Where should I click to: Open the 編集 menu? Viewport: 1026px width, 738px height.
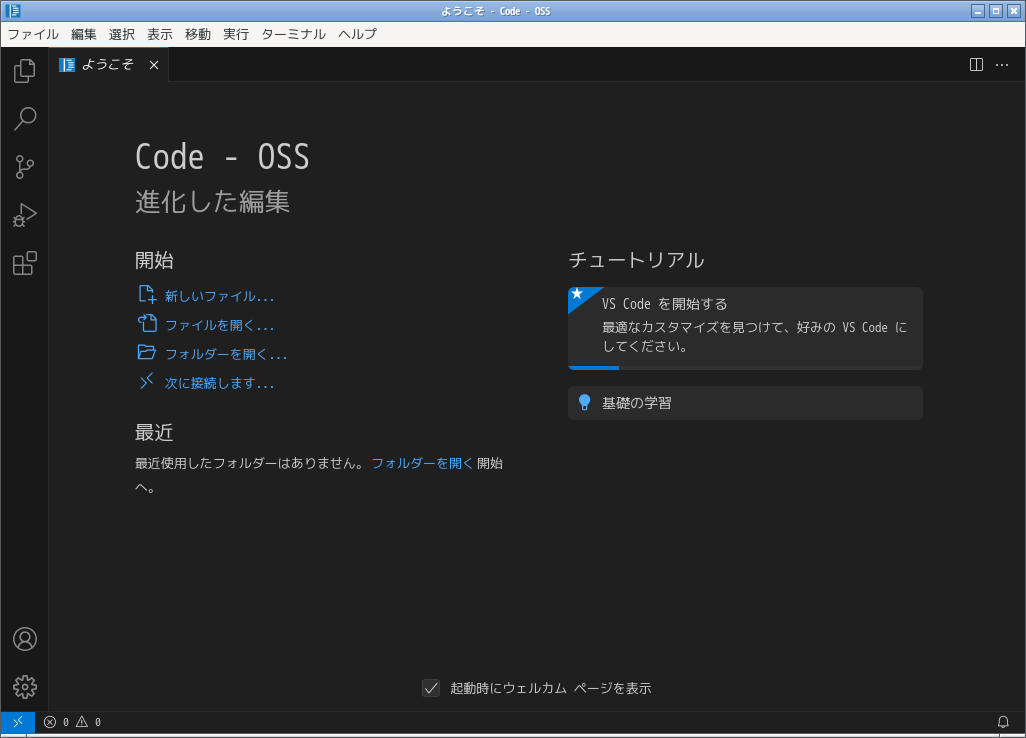coord(83,34)
